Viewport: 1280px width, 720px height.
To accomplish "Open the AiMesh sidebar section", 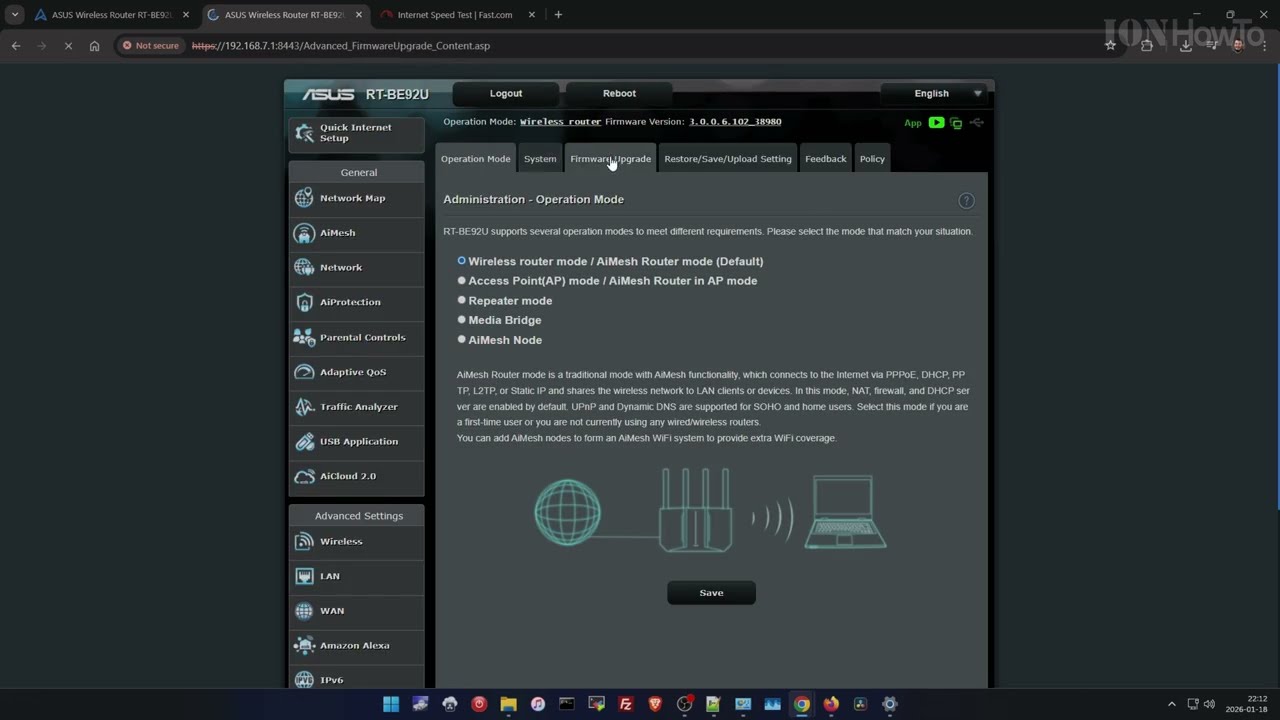I will pyautogui.click(x=356, y=233).
